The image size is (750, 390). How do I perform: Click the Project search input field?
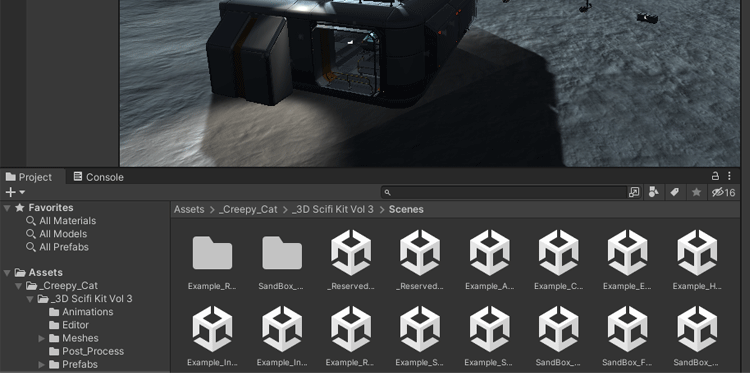pyautogui.click(x=504, y=192)
